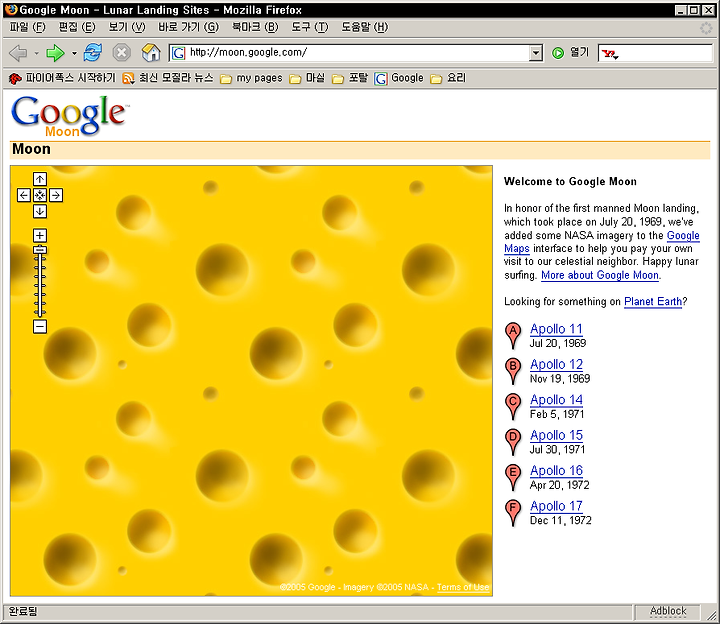Open the 파일 (F) menu
This screenshot has width=720, height=624.
[28, 27]
